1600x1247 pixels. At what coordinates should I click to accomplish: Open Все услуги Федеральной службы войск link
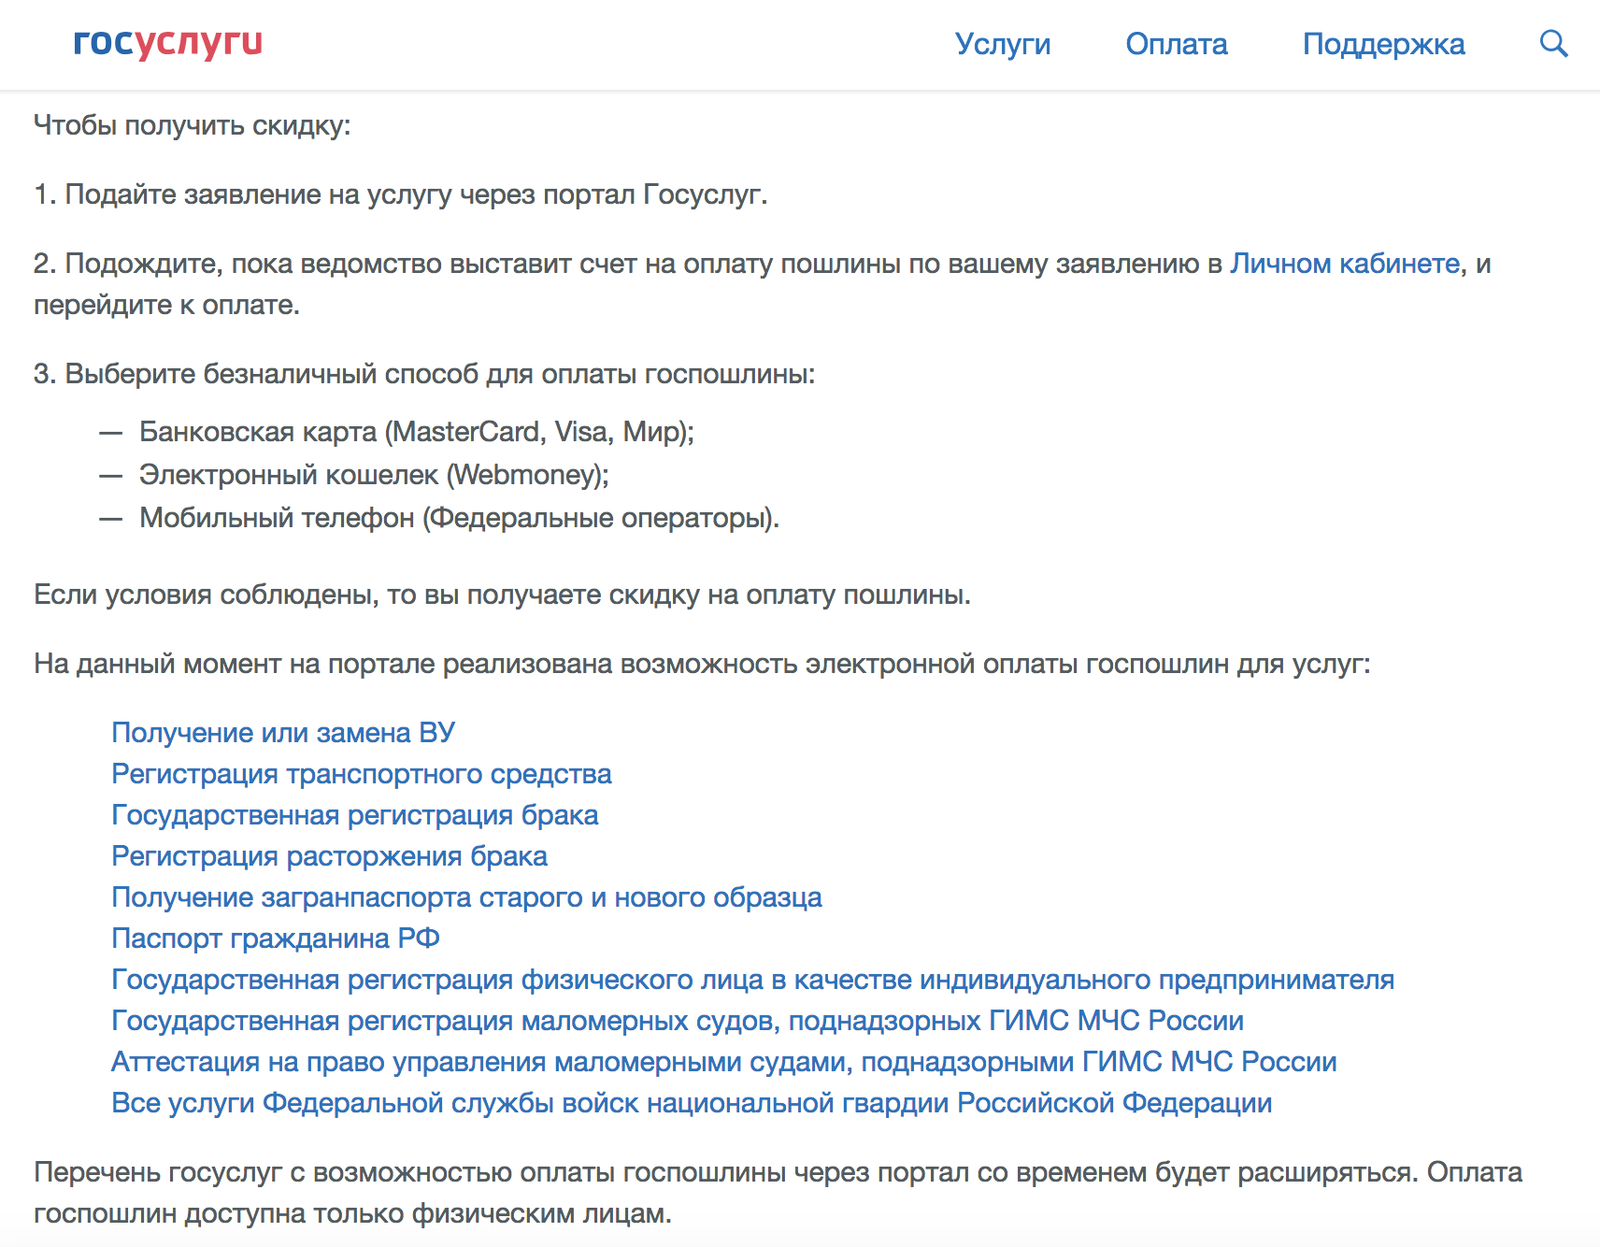coord(691,1101)
